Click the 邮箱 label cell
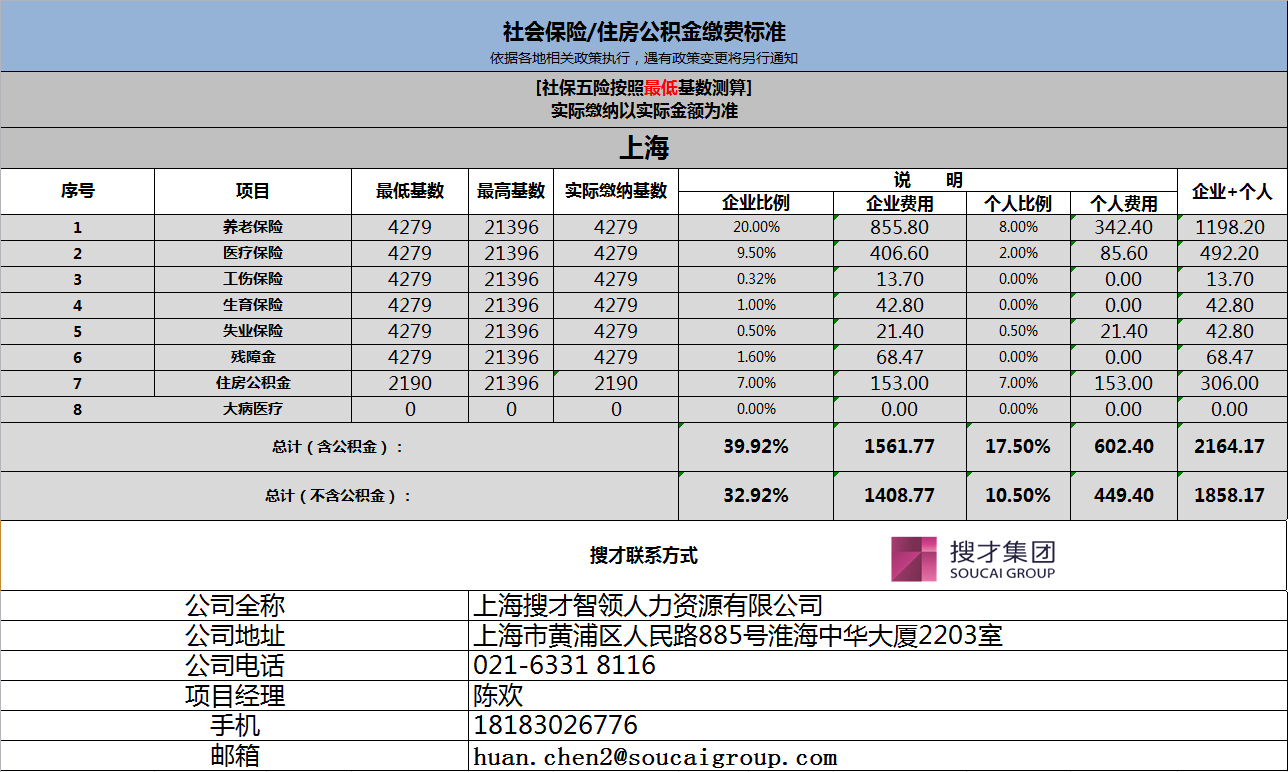The height and width of the screenshot is (772, 1288). (x=235, y=756)
